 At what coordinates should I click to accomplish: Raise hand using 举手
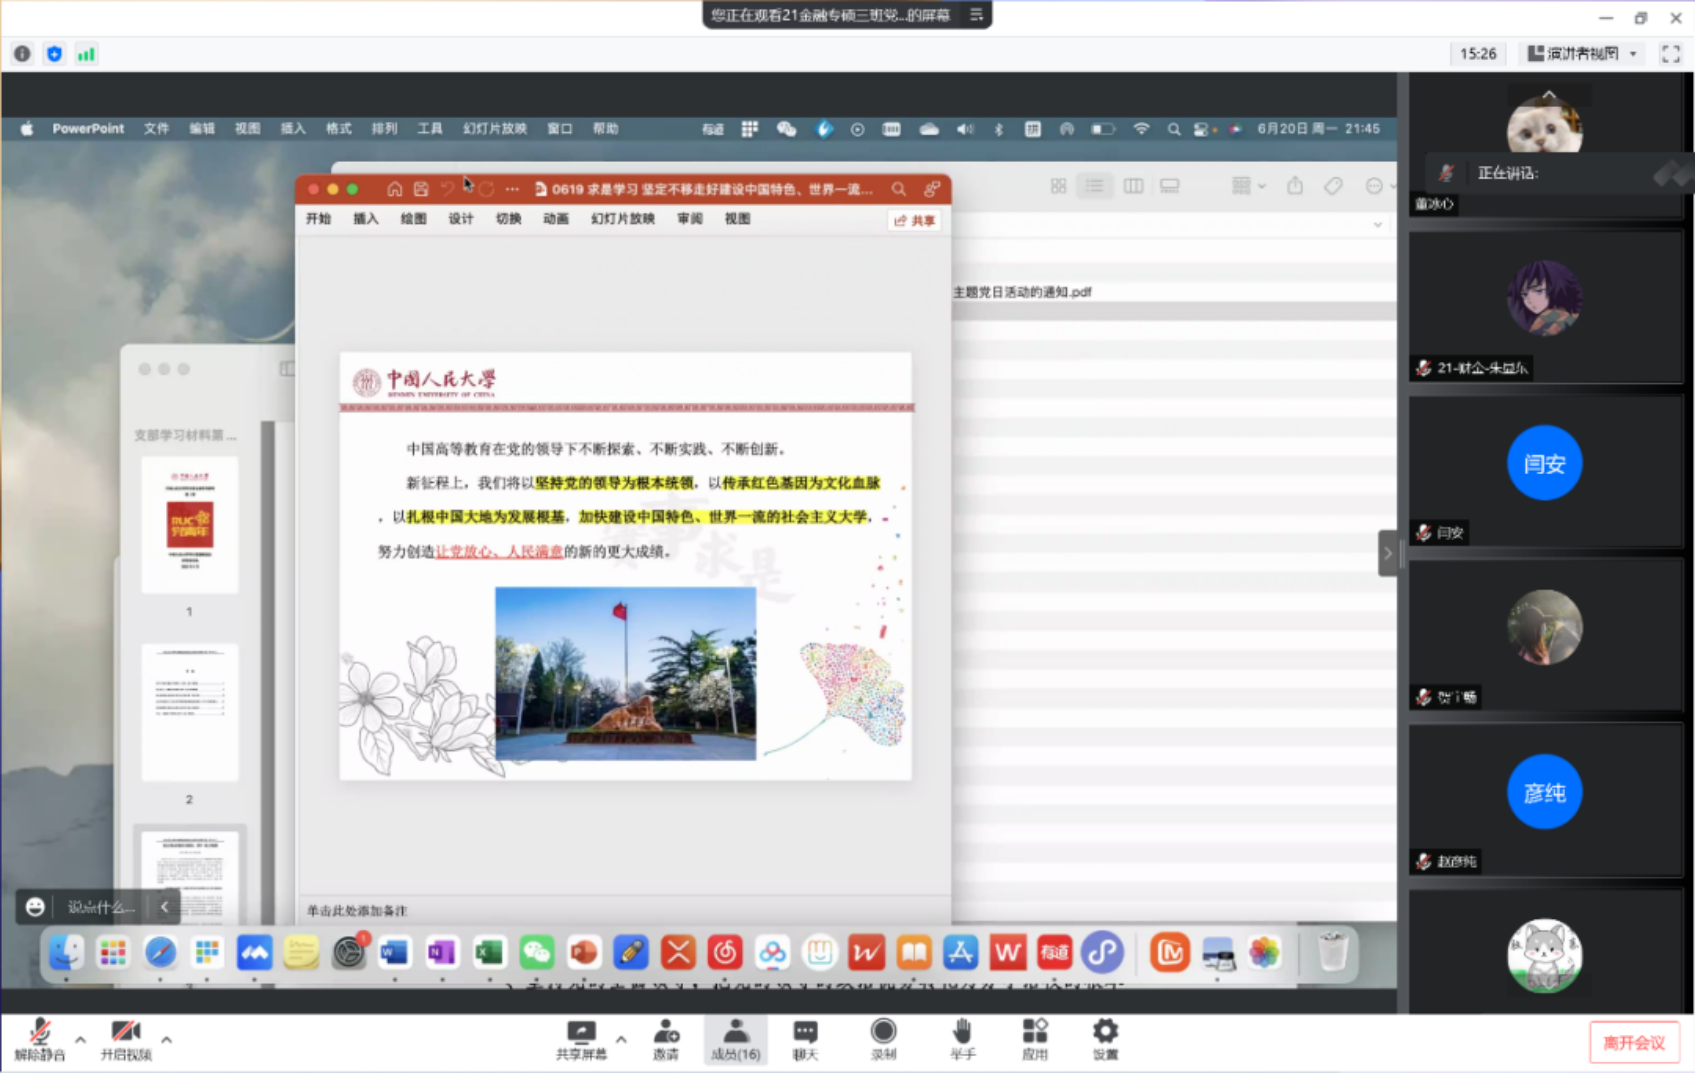(x=962, y=1039)
